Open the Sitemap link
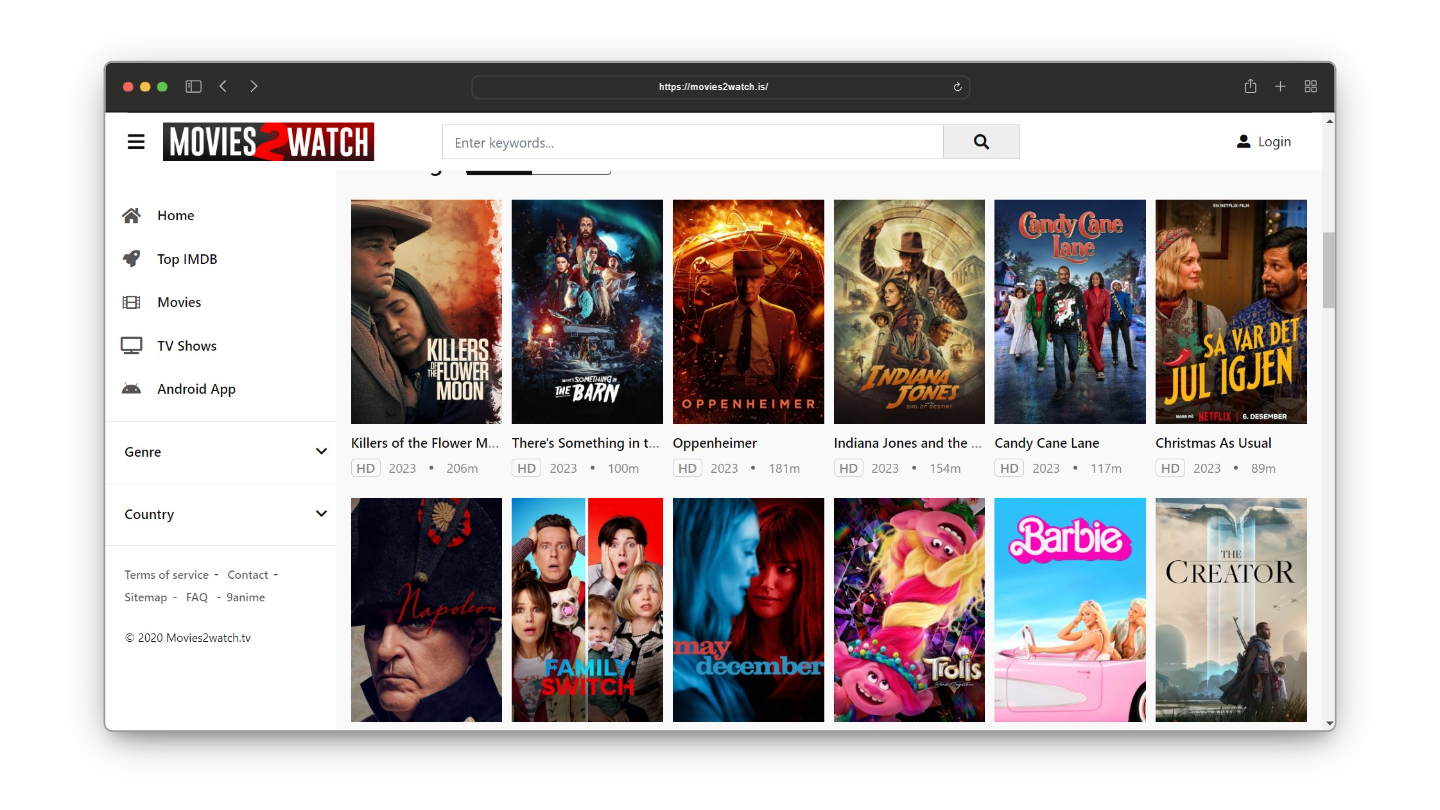Image resolution: width=1440 pixels, height=810 pixels. [x=146, y=597]
